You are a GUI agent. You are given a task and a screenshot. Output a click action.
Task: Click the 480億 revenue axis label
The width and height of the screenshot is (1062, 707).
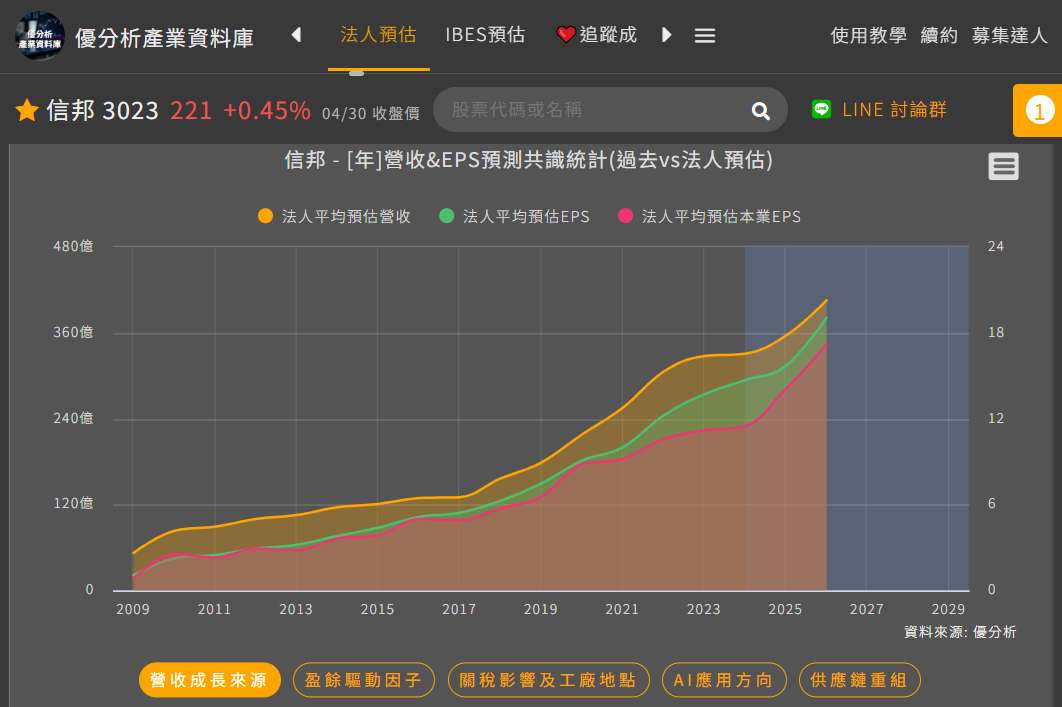73,247
